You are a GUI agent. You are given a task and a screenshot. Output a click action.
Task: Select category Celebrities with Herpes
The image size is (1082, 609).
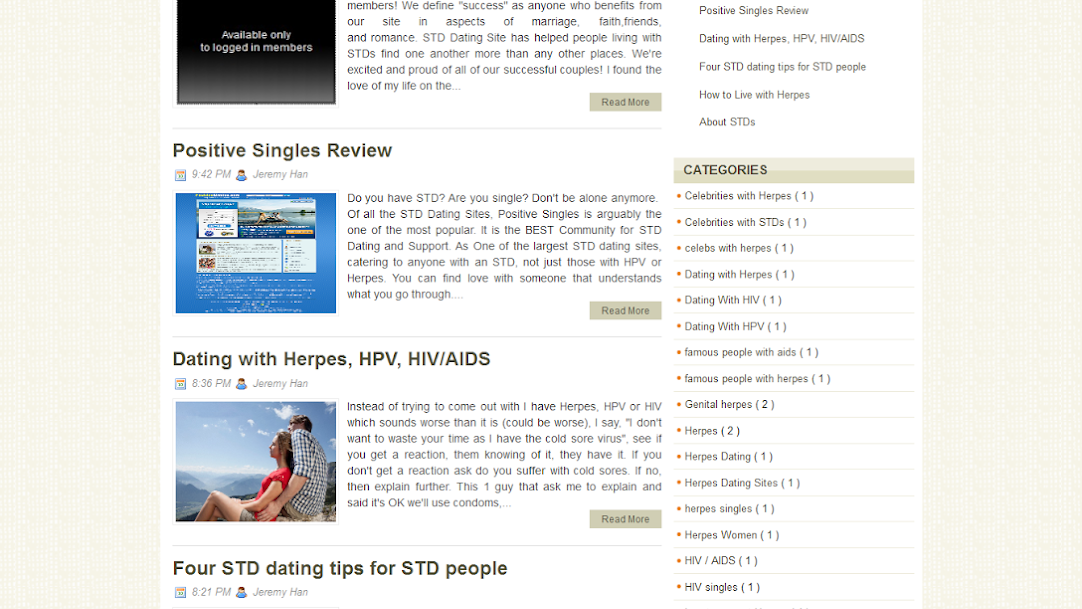(x=738, y=196)
